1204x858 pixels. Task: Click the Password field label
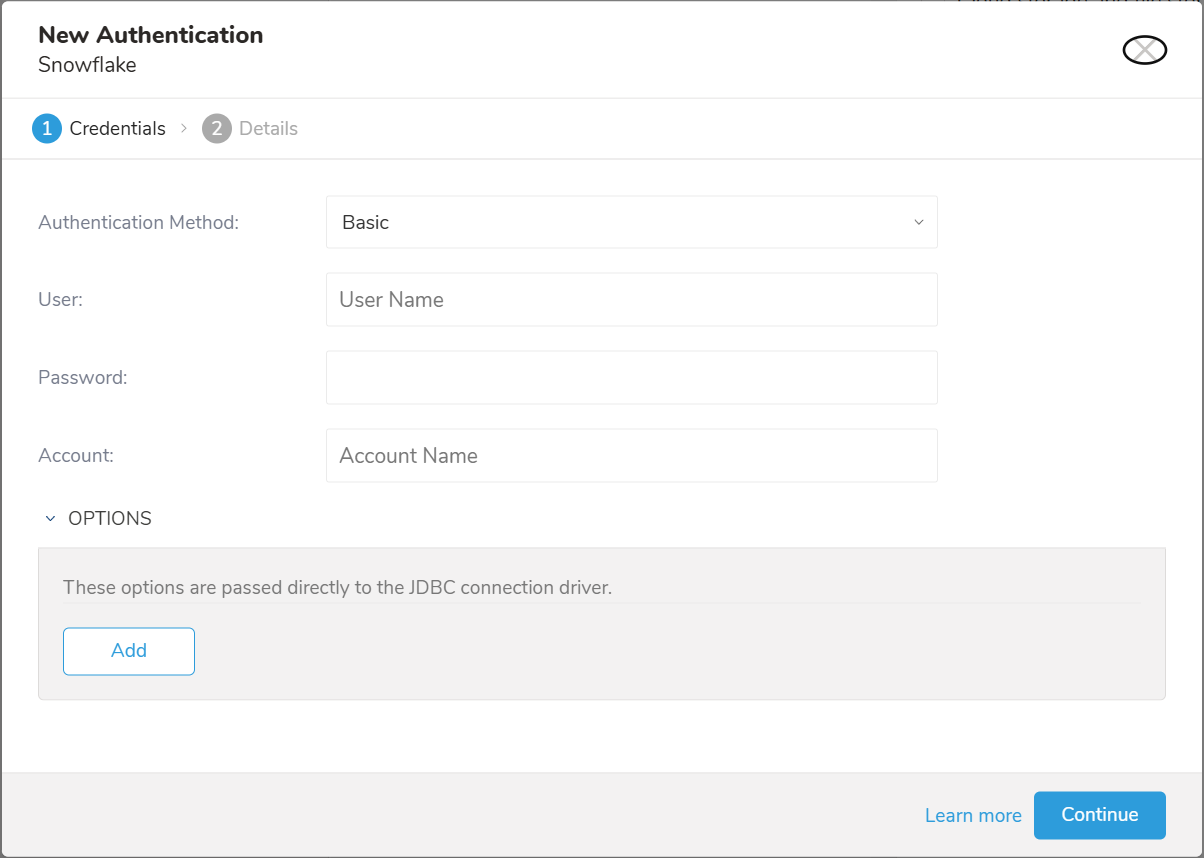[x=82, y=377]
